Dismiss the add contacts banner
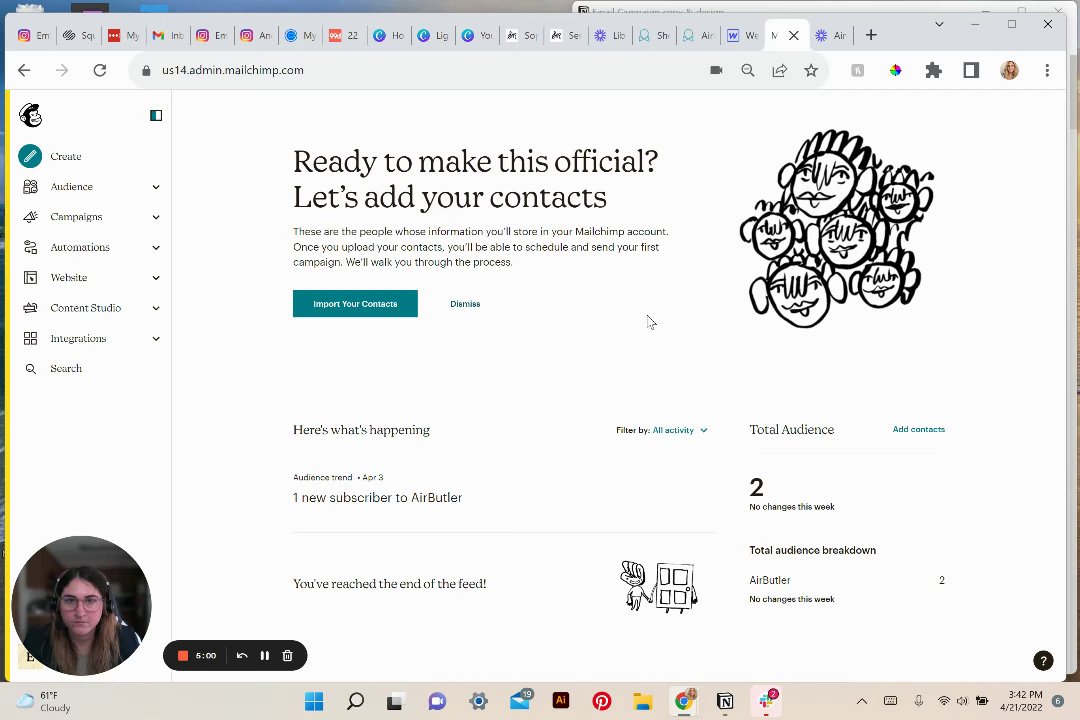 pos(465,304)
